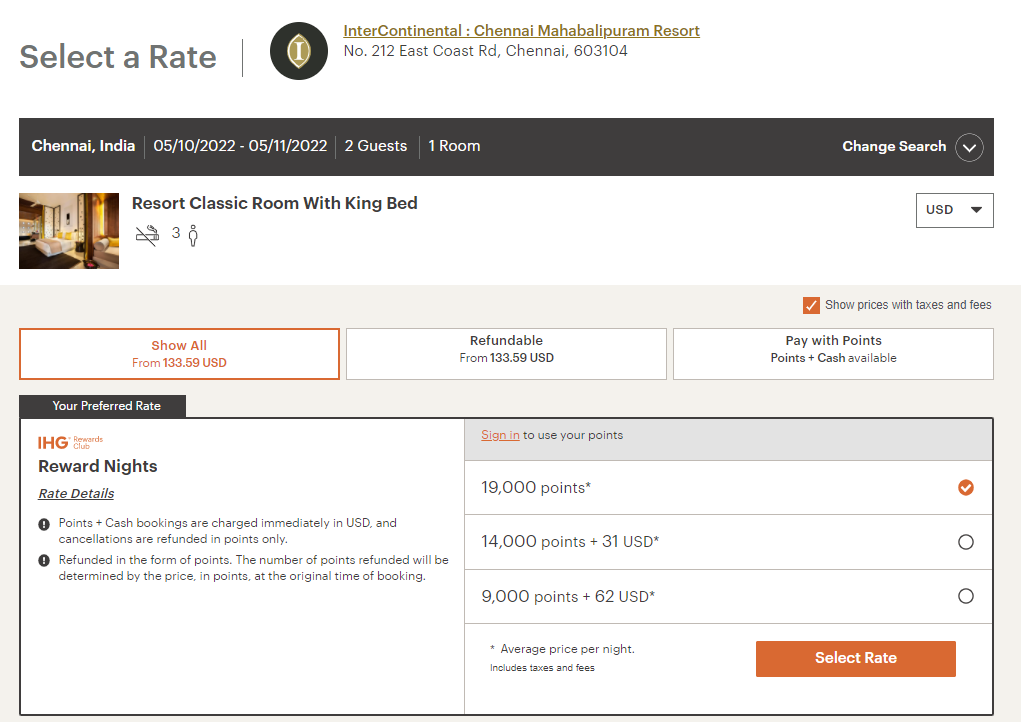Click the Select a Rate page heading

(x=118, y=57)
